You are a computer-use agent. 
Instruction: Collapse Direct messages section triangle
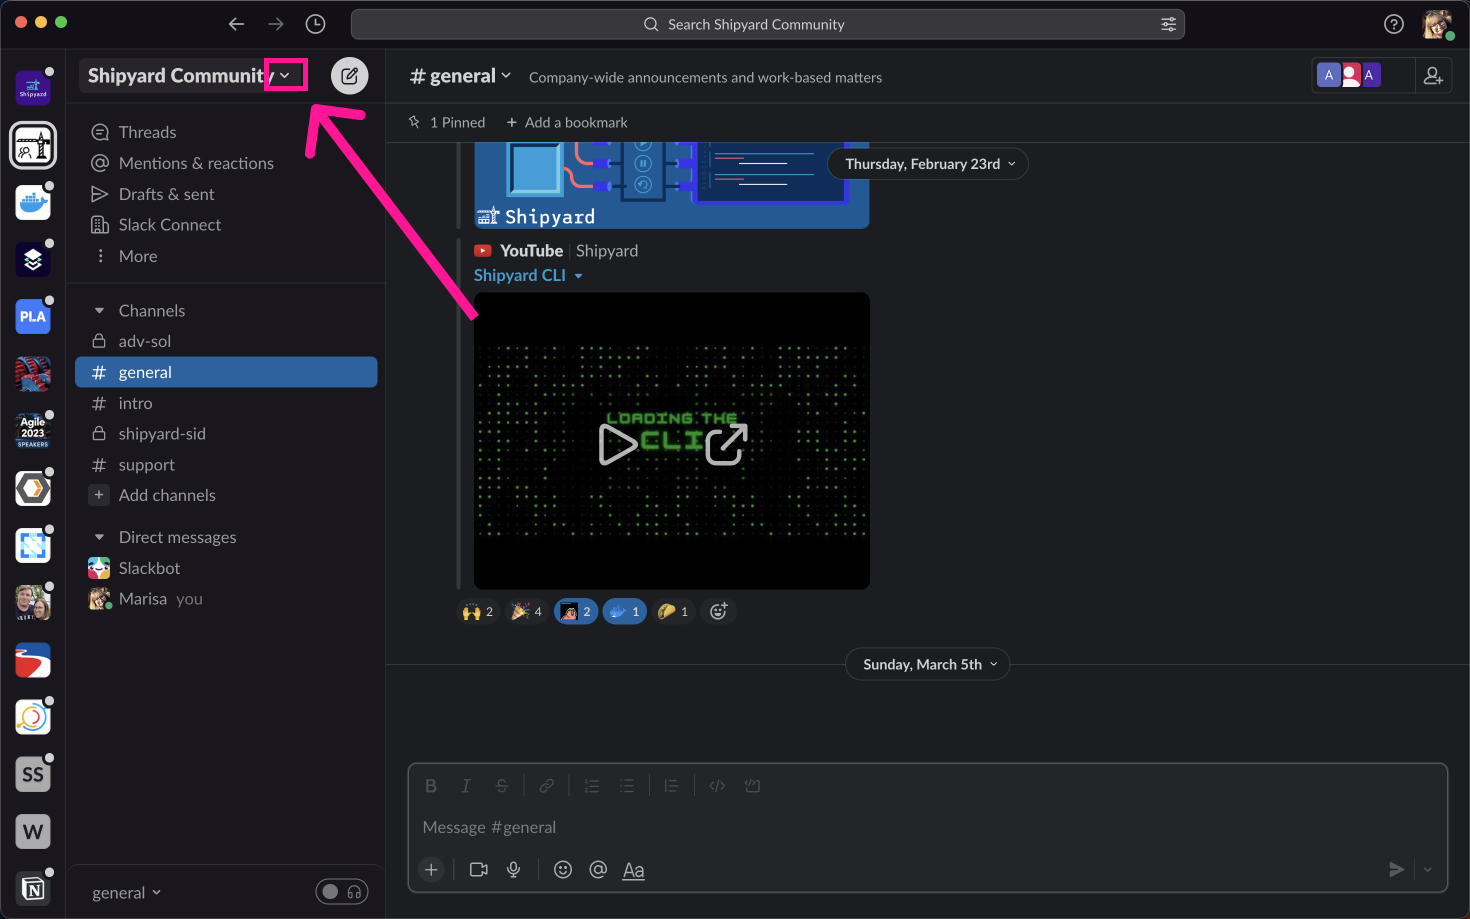(x=99, y=538)
